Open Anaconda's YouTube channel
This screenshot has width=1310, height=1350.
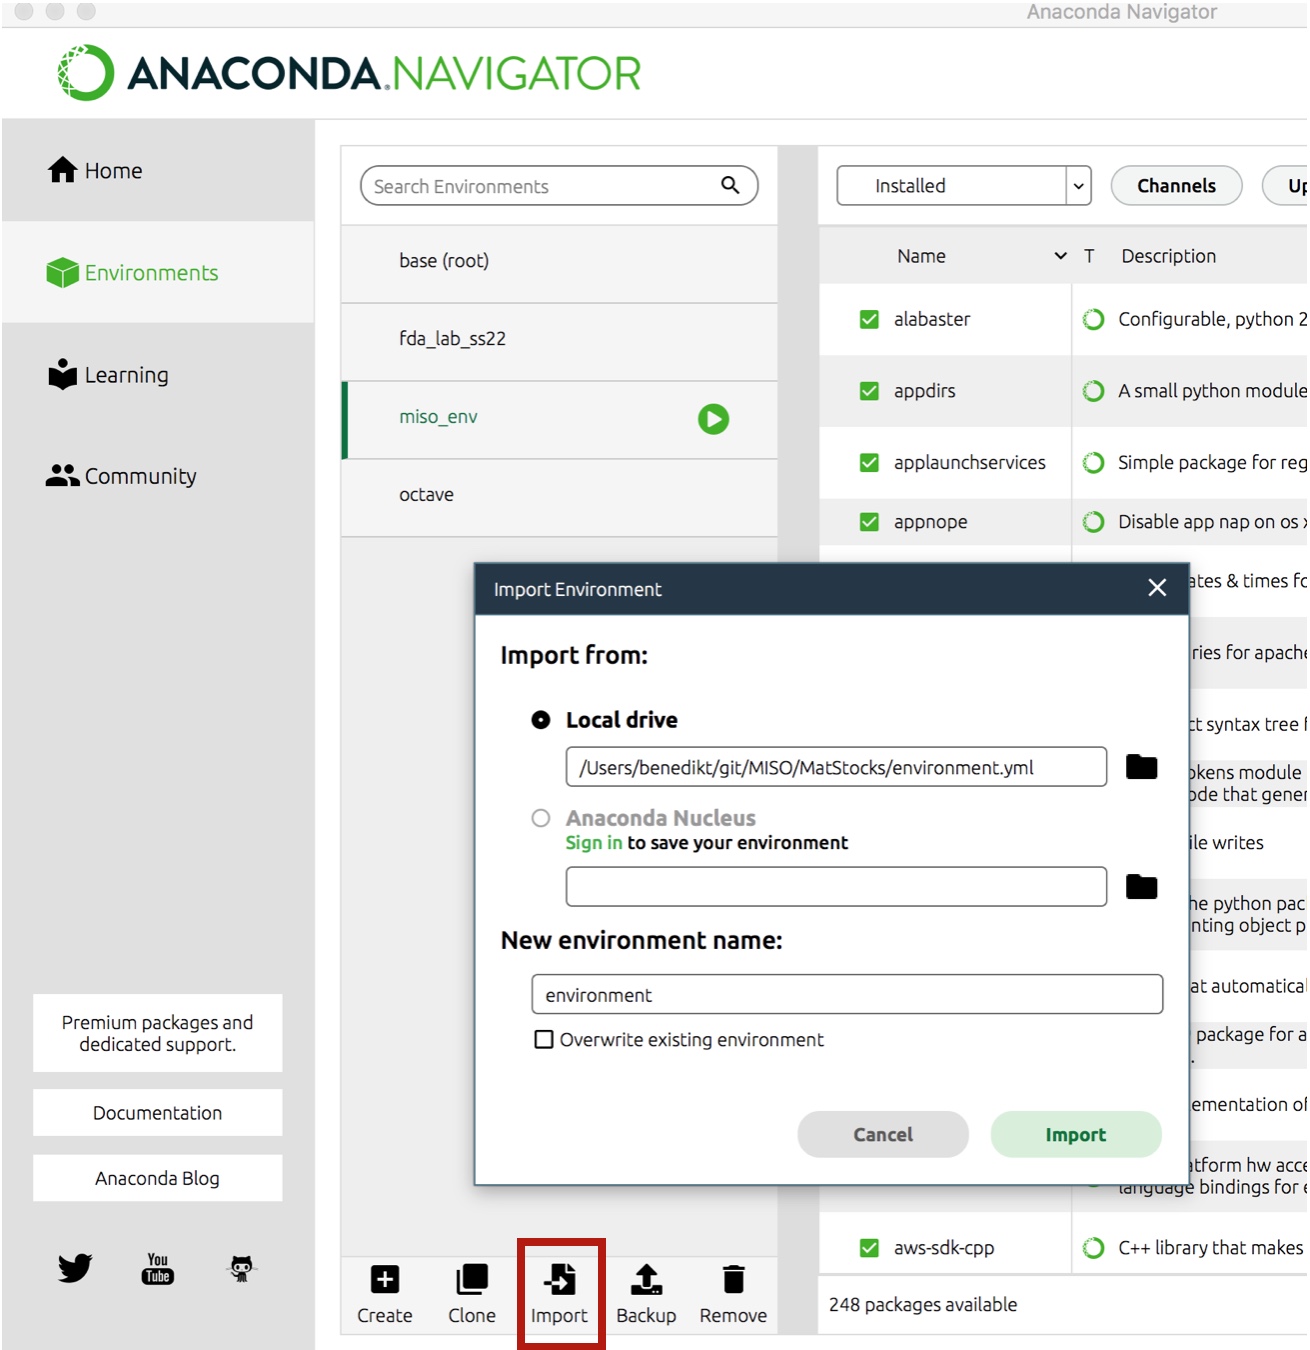point(158,1268)
